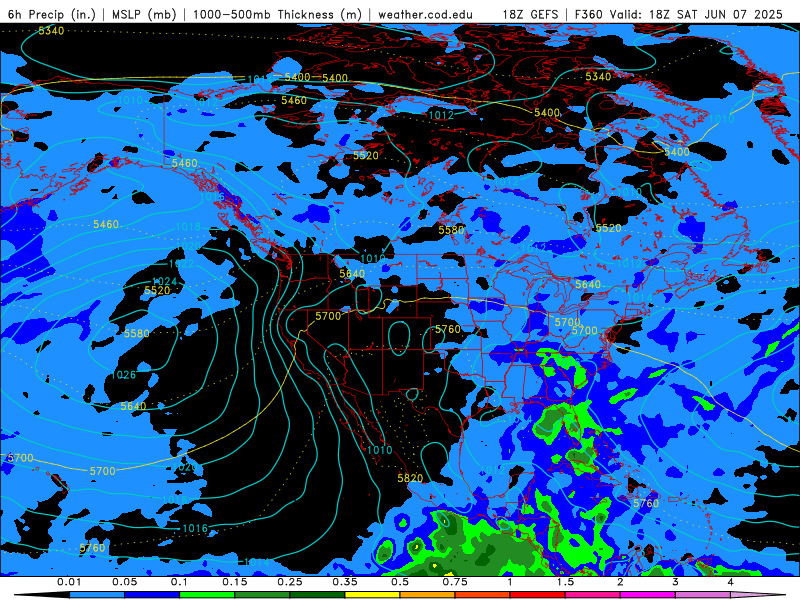The height and width of the screenshot is (600, 800).
Task: Click the '1000-500mb Thickness (m)' header label
Action: click(277, 14)
